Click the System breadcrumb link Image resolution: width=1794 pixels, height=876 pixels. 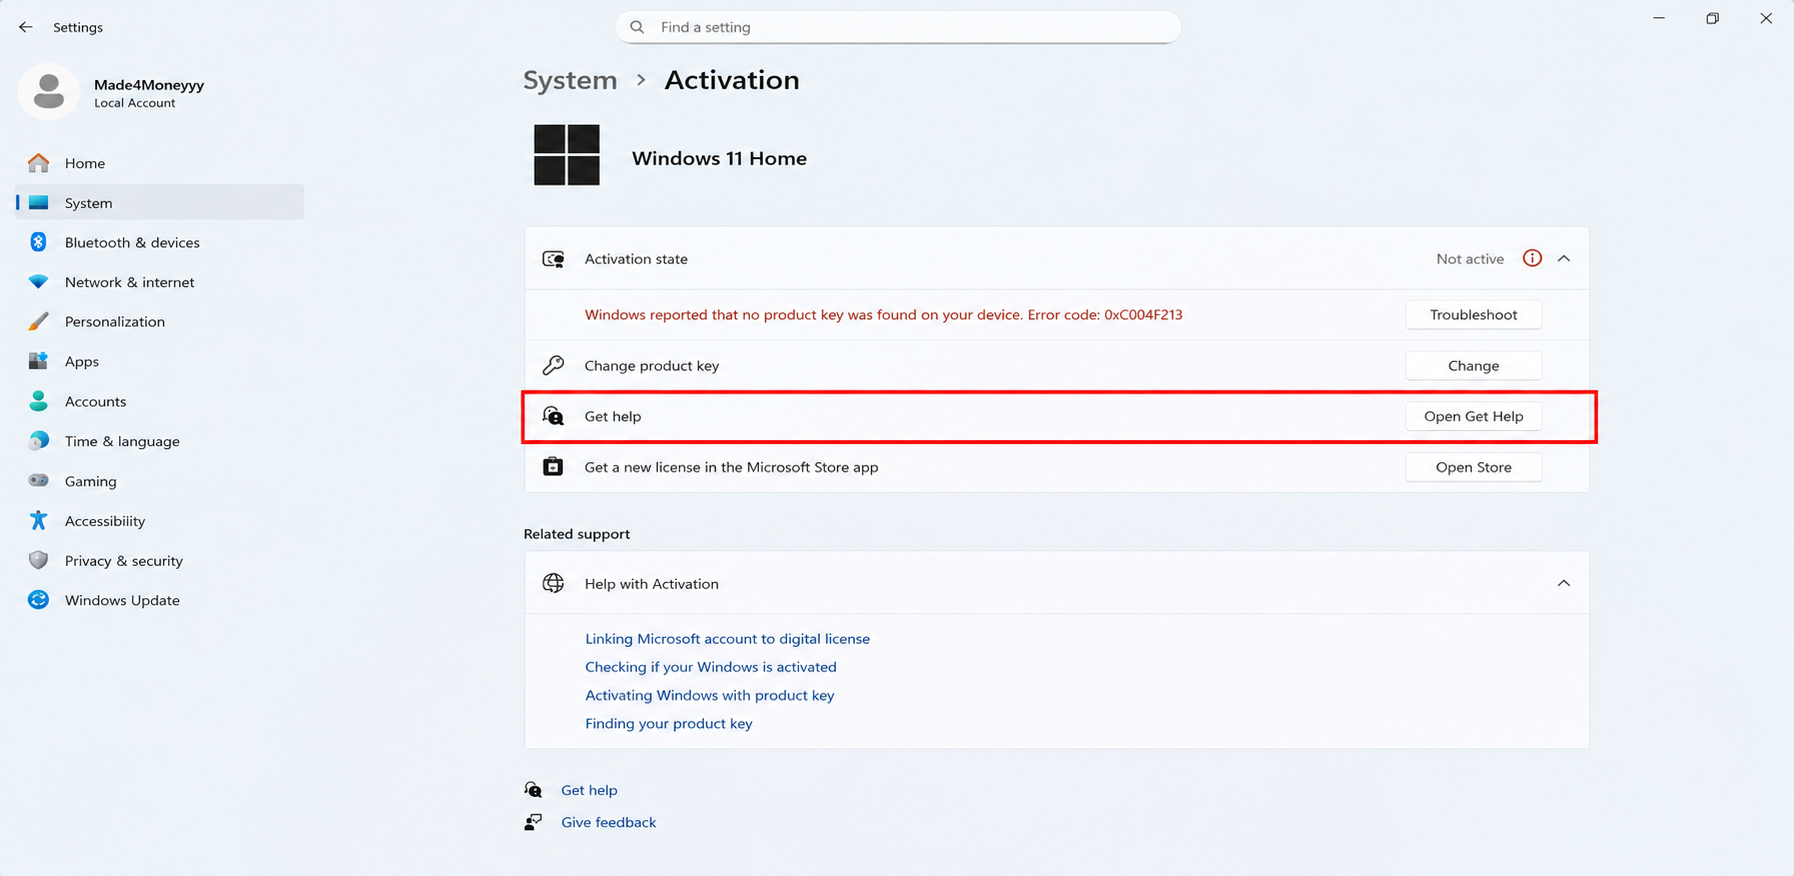coord(570,80)
